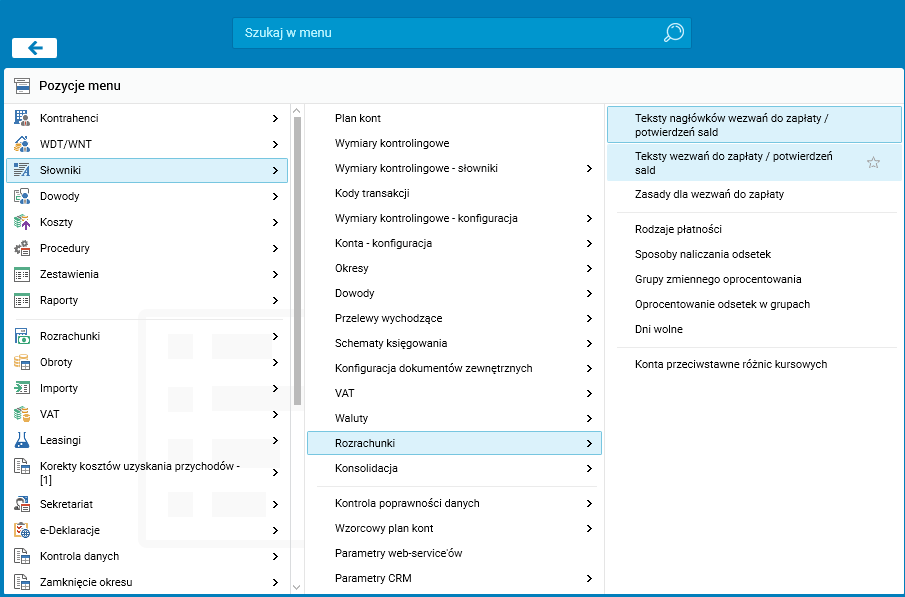This screenshot has width=905, height=597.
Task: Expand the Waluty submenu arrow
Action: pyautogui.click(x=589, y=418)
